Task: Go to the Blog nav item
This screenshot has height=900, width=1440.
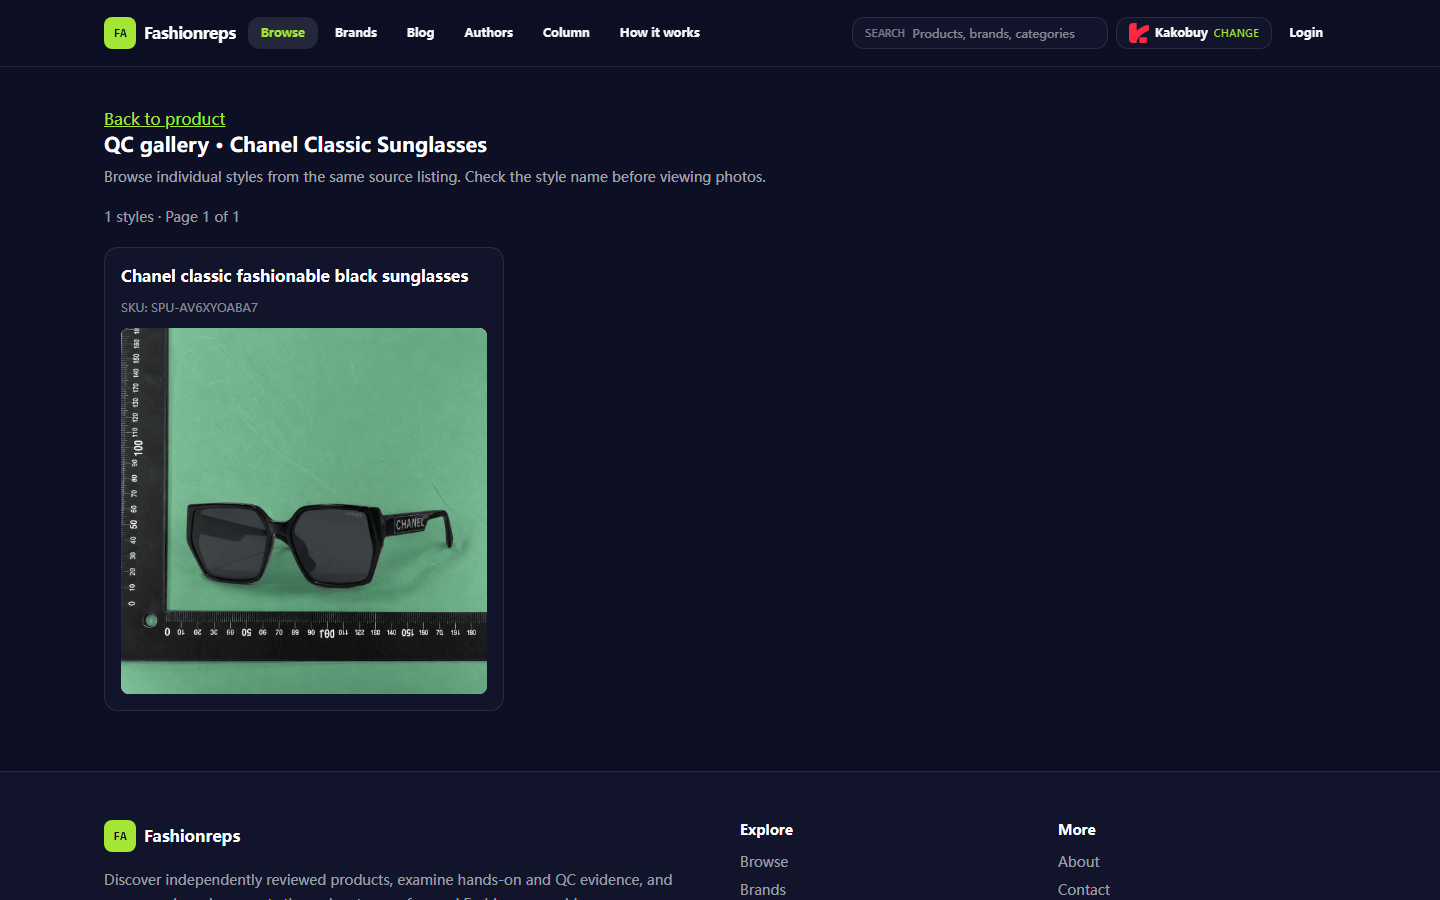Action: click(420, 33)
